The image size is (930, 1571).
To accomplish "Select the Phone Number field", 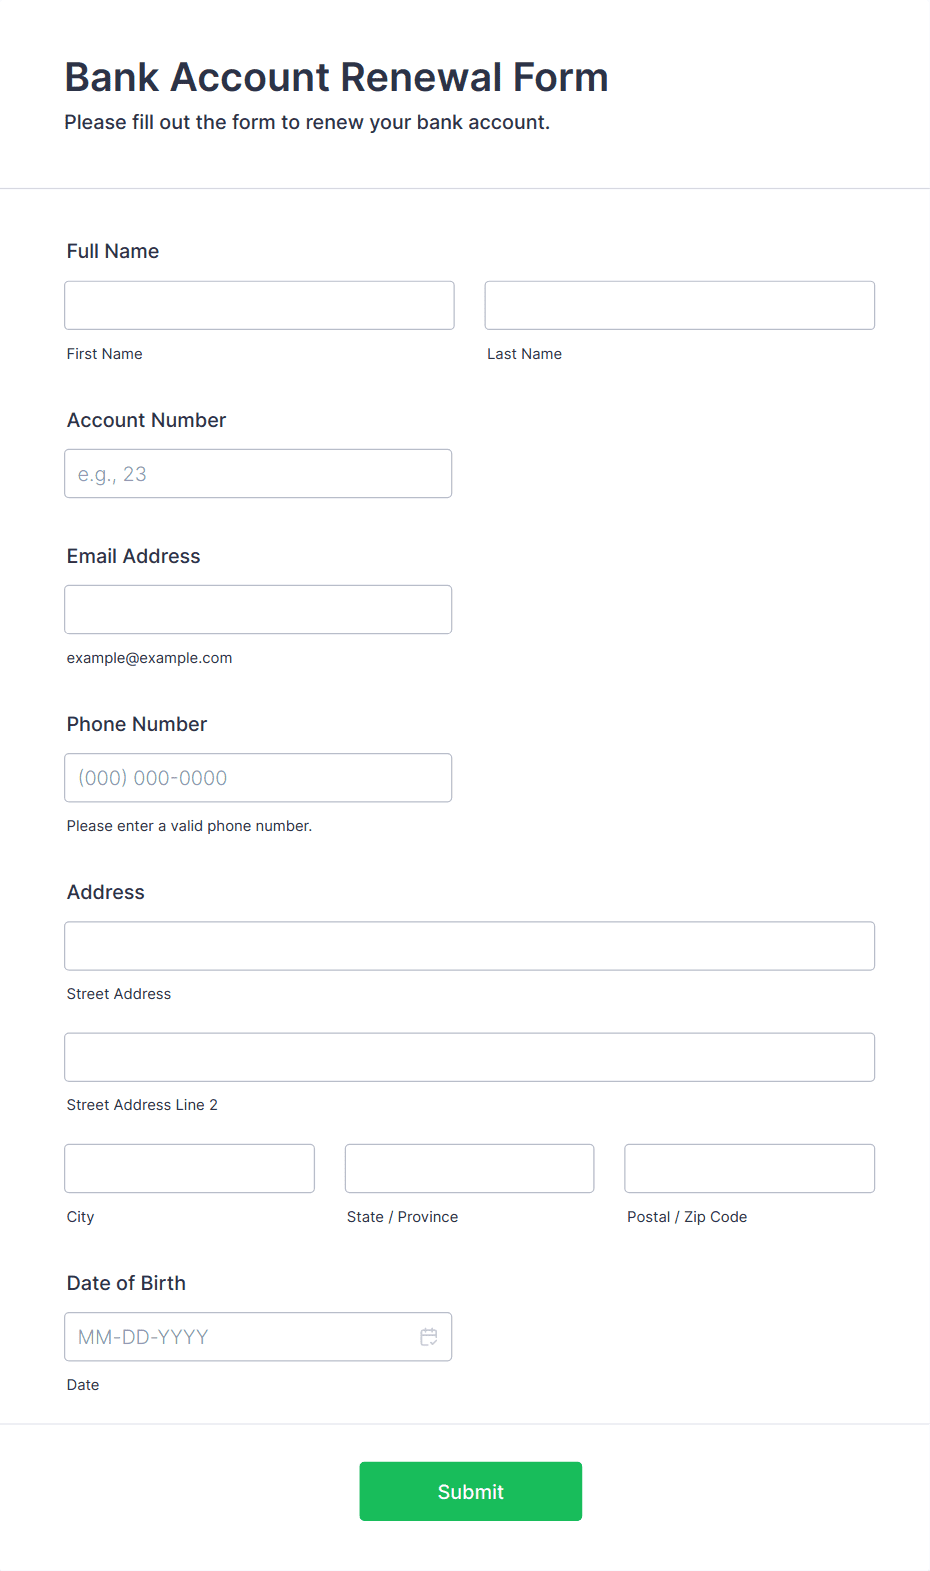I will 258,777.
